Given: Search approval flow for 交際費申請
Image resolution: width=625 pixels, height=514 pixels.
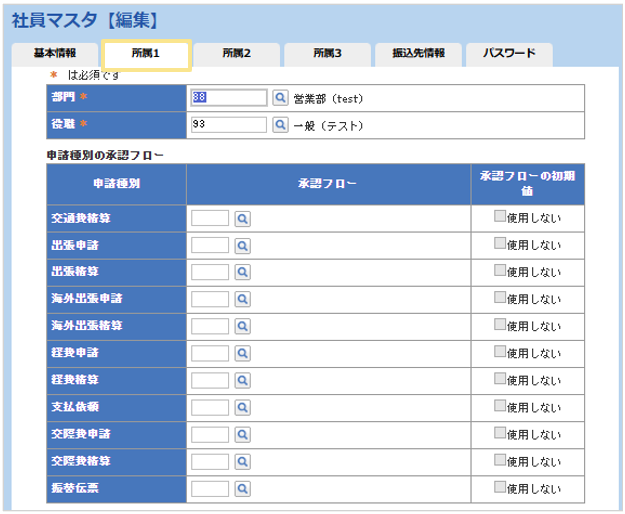Looking at the screenshot, I should coord(242,435).
